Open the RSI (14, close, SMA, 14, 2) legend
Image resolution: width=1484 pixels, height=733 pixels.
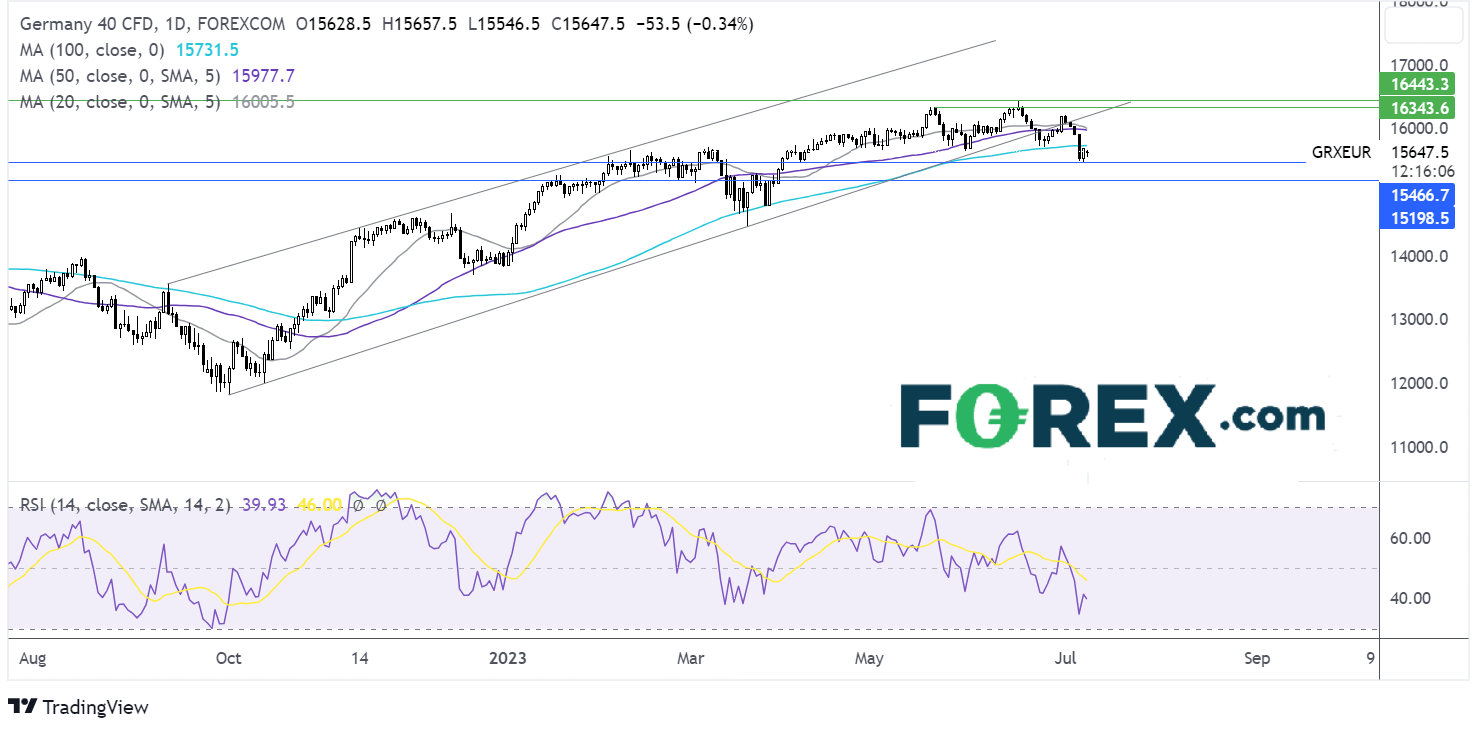[x=127, y=505]
